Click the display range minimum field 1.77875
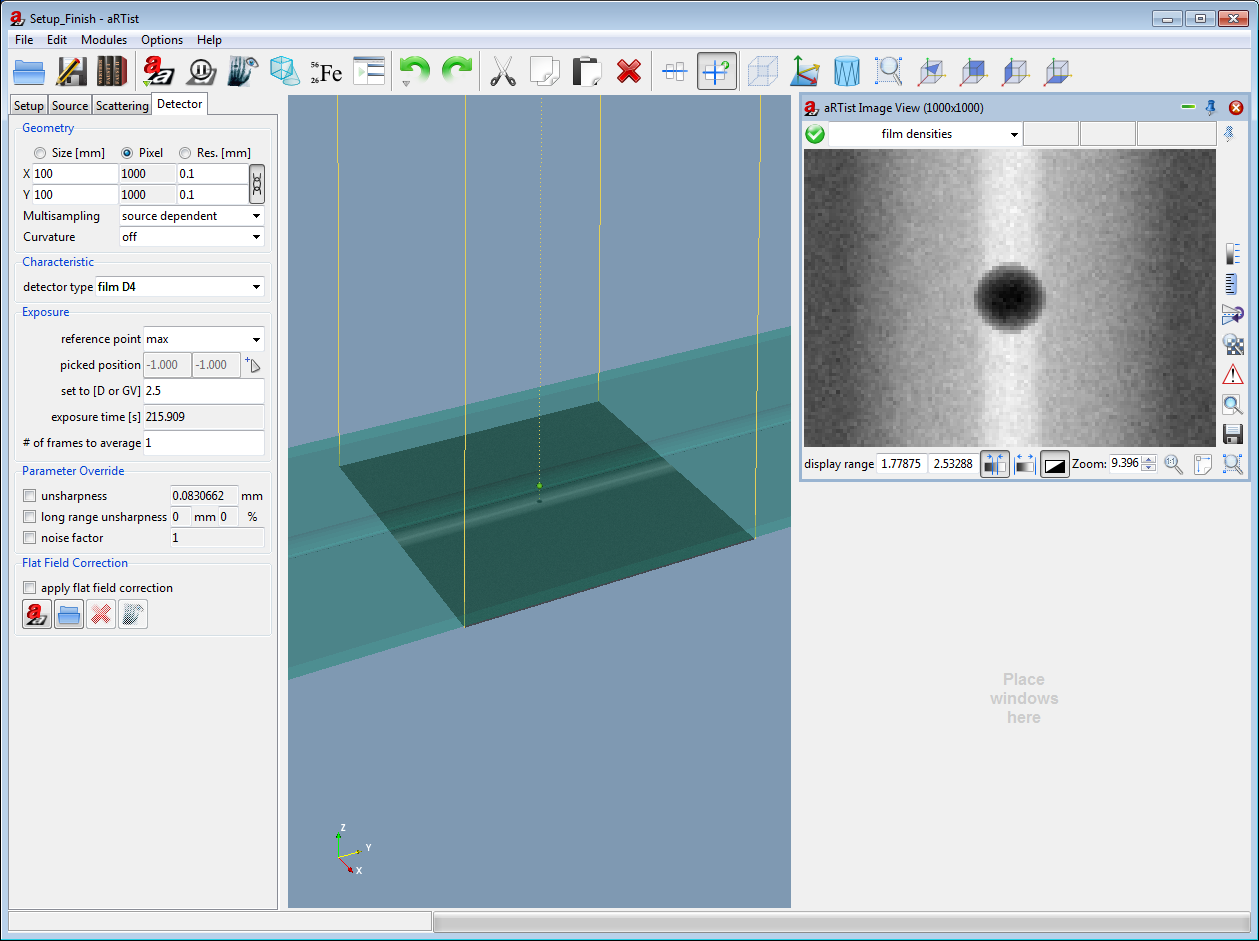The height and width of the screenshot is (941, 1259). (x=902, y=464)
